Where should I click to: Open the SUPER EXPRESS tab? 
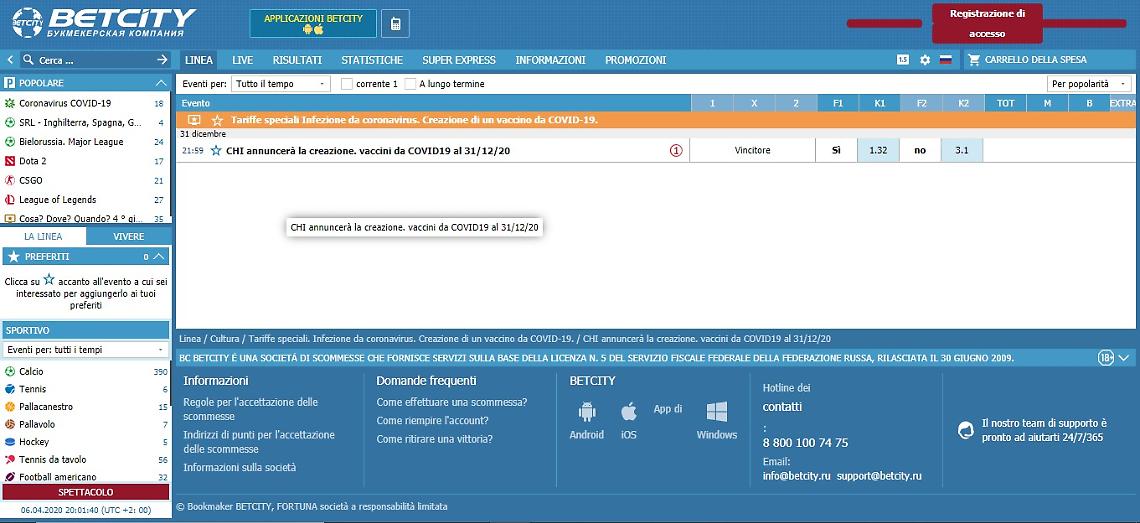point(459,60)
